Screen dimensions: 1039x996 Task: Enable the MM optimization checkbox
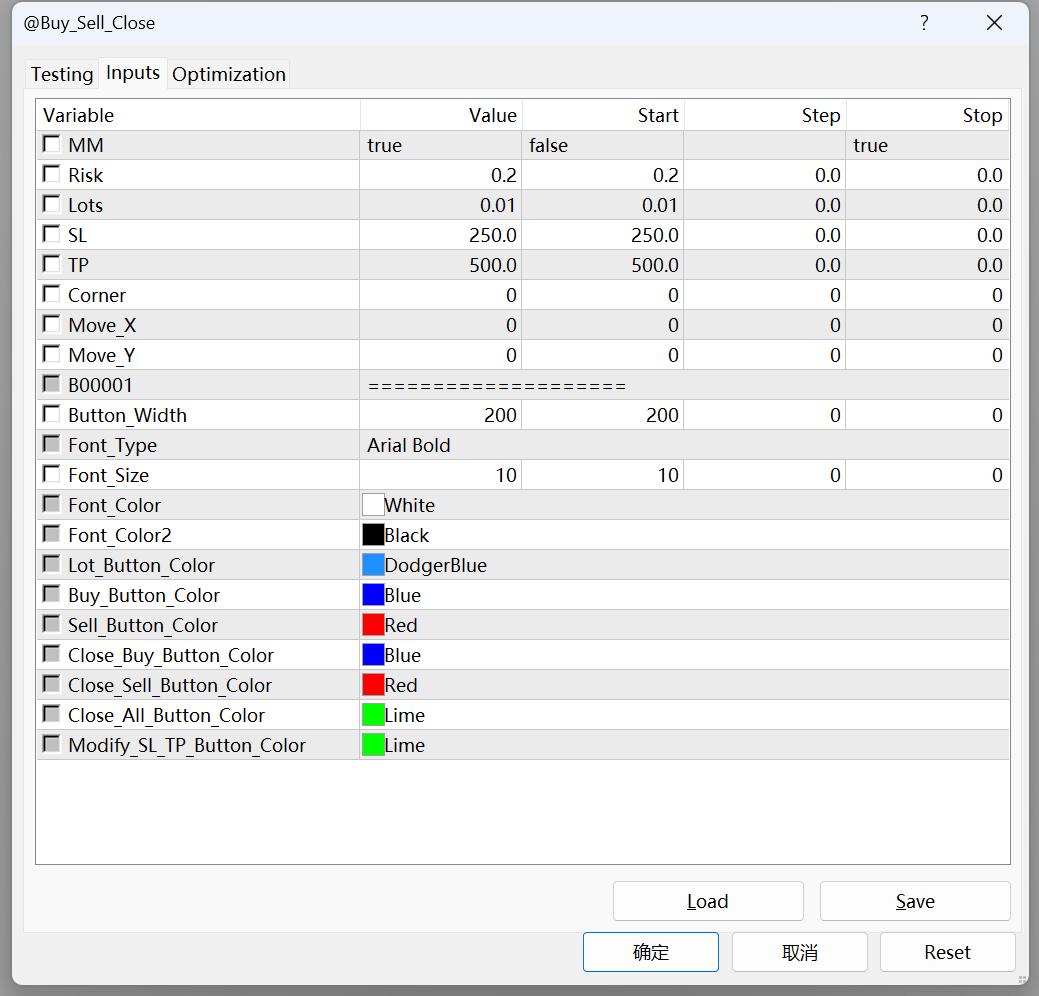point(51,145)
